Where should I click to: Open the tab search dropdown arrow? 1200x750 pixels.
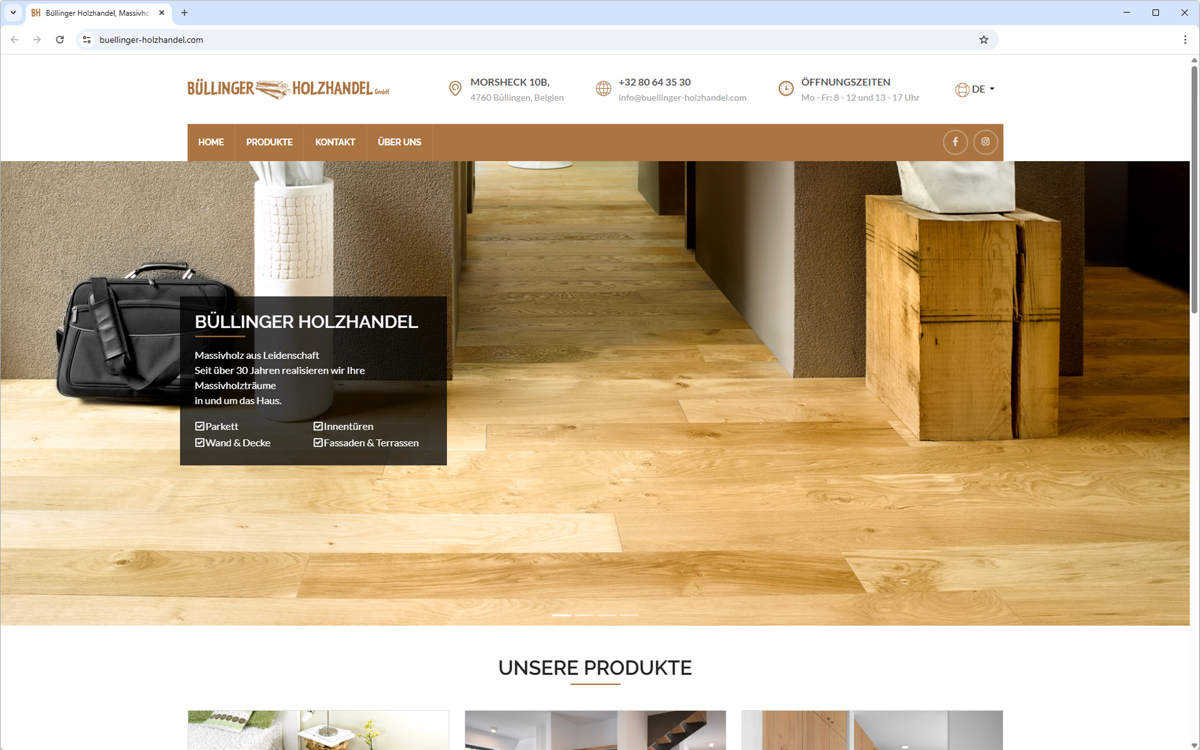point(13,13)
